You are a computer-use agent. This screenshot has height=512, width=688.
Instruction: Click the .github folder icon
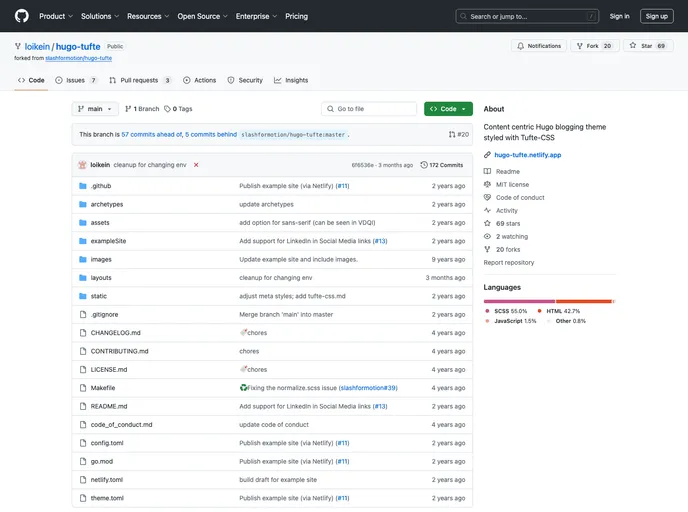tap(83, 186)
